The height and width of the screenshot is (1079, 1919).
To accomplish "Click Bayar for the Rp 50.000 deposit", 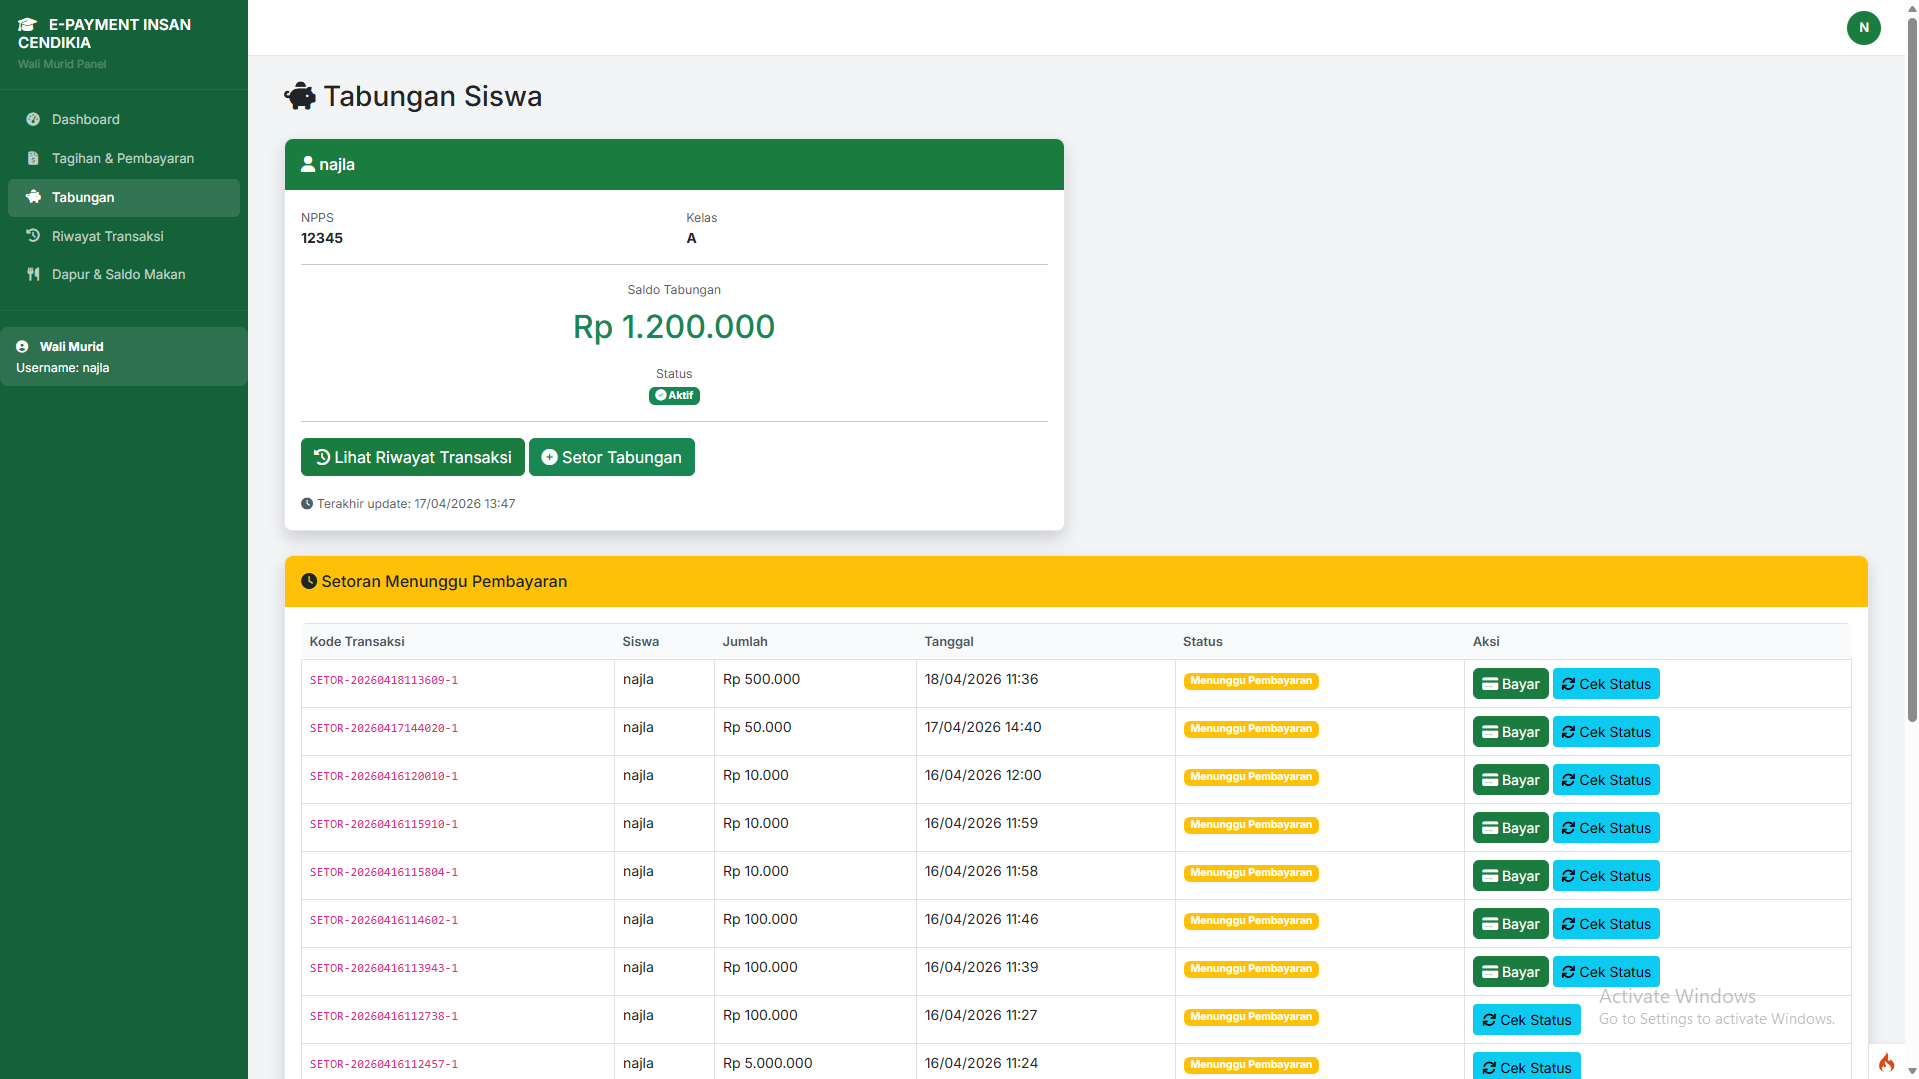I will click(1510, 732).
